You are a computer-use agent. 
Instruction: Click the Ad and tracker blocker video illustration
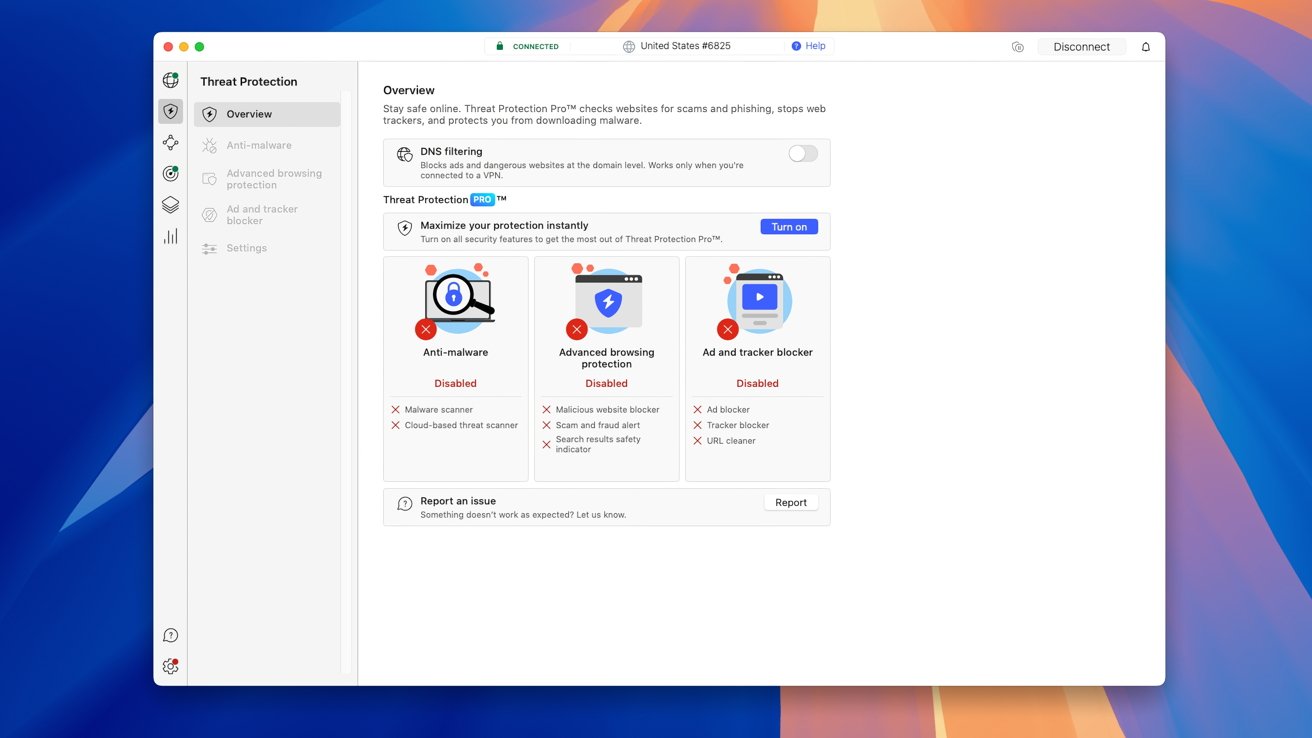click(x=759, y=300)
